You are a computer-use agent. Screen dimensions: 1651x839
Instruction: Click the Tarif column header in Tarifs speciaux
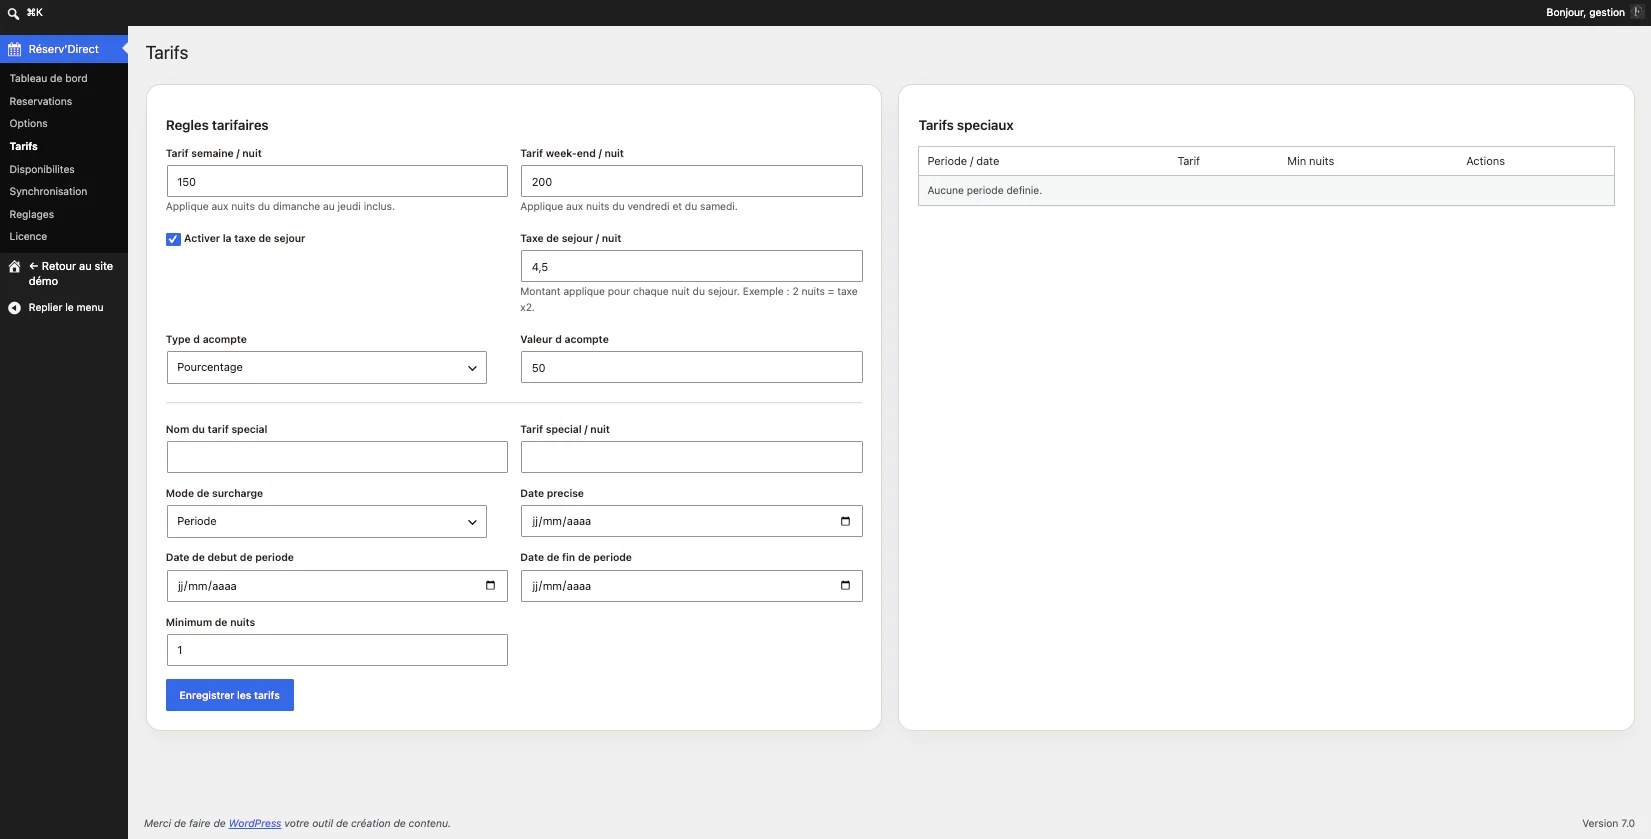click(x=1188, y=161)
